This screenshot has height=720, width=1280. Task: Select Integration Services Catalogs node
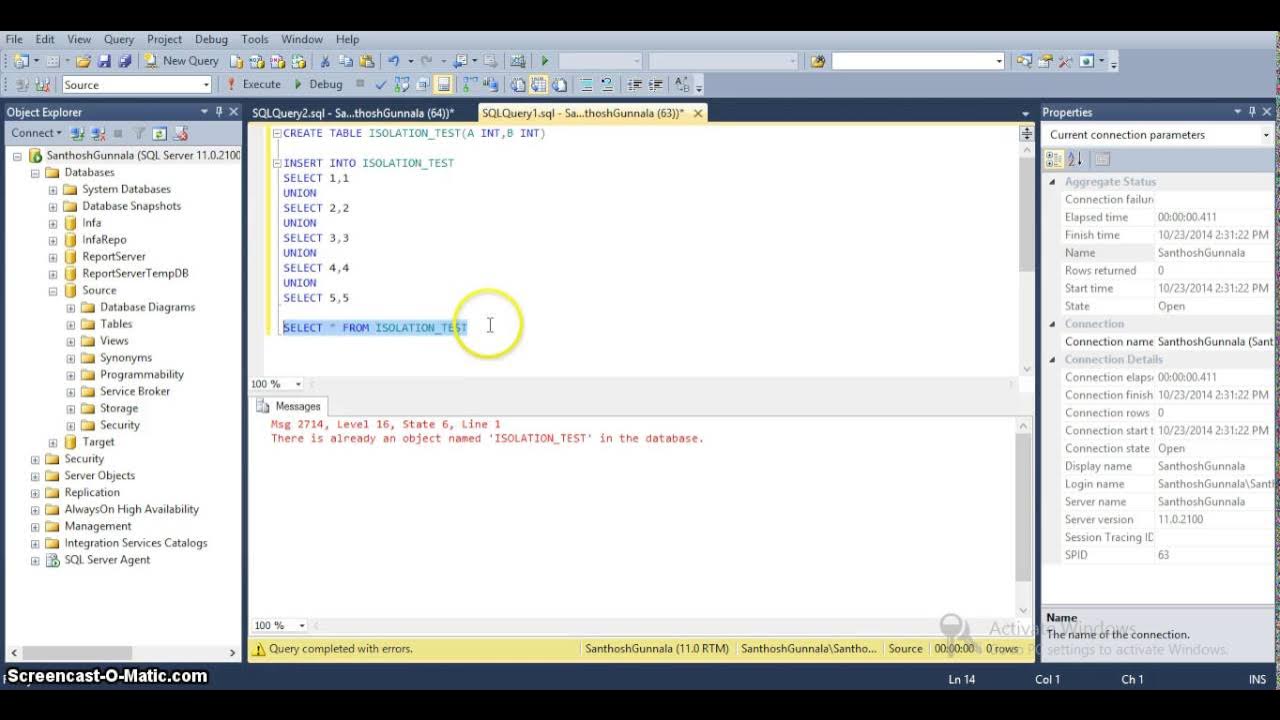136,543
